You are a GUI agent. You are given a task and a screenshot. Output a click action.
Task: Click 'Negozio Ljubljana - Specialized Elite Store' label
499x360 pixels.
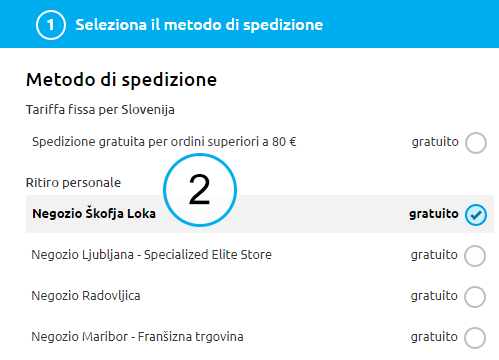click(151, 255)
